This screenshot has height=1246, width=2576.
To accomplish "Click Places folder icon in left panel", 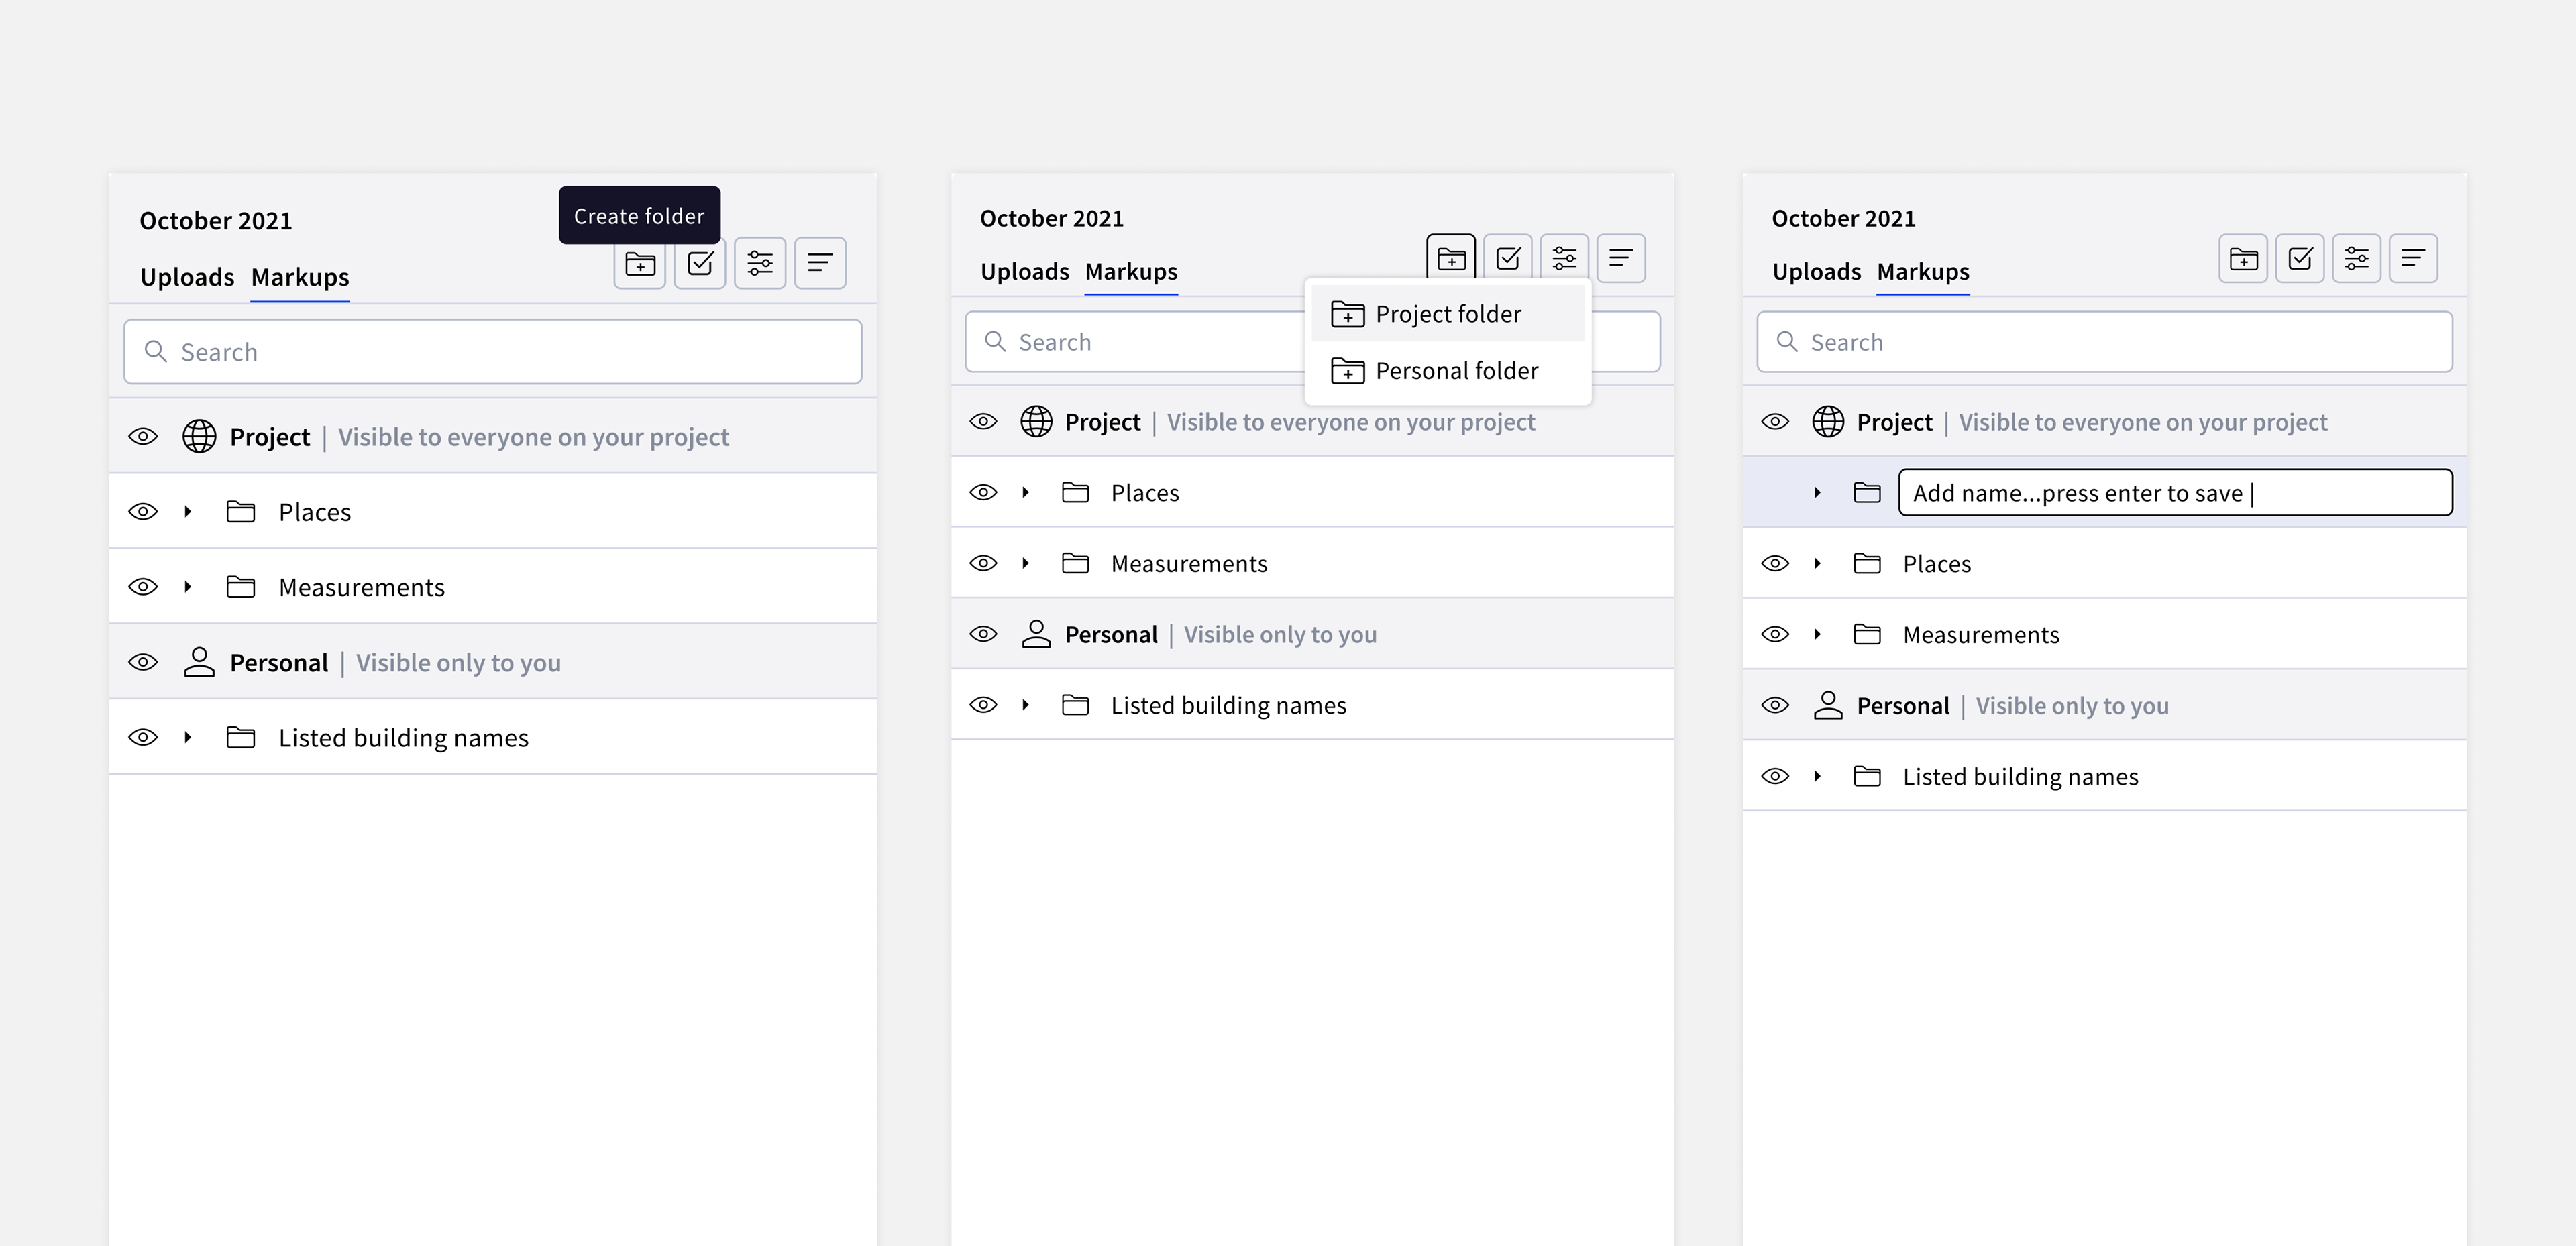I will tap(241, 512).
